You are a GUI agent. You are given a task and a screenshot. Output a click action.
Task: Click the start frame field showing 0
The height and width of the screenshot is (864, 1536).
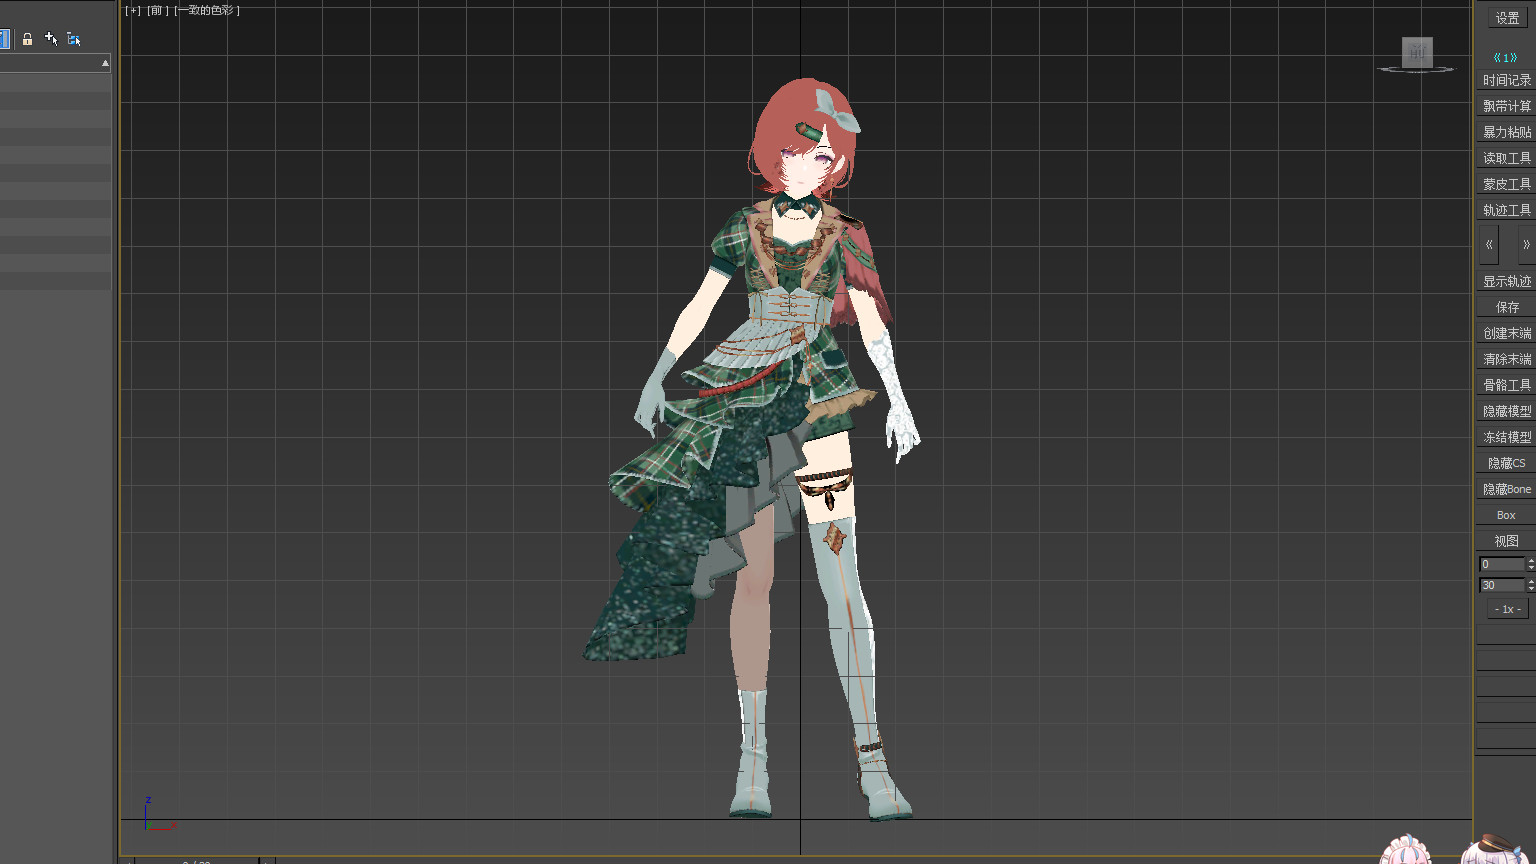[1501, 564]
